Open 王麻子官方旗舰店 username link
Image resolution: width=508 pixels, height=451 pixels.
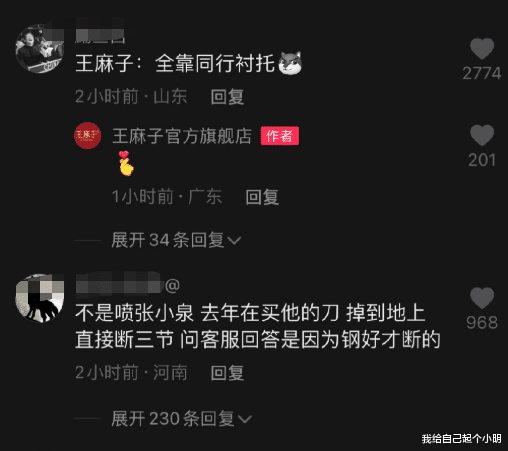182,136
